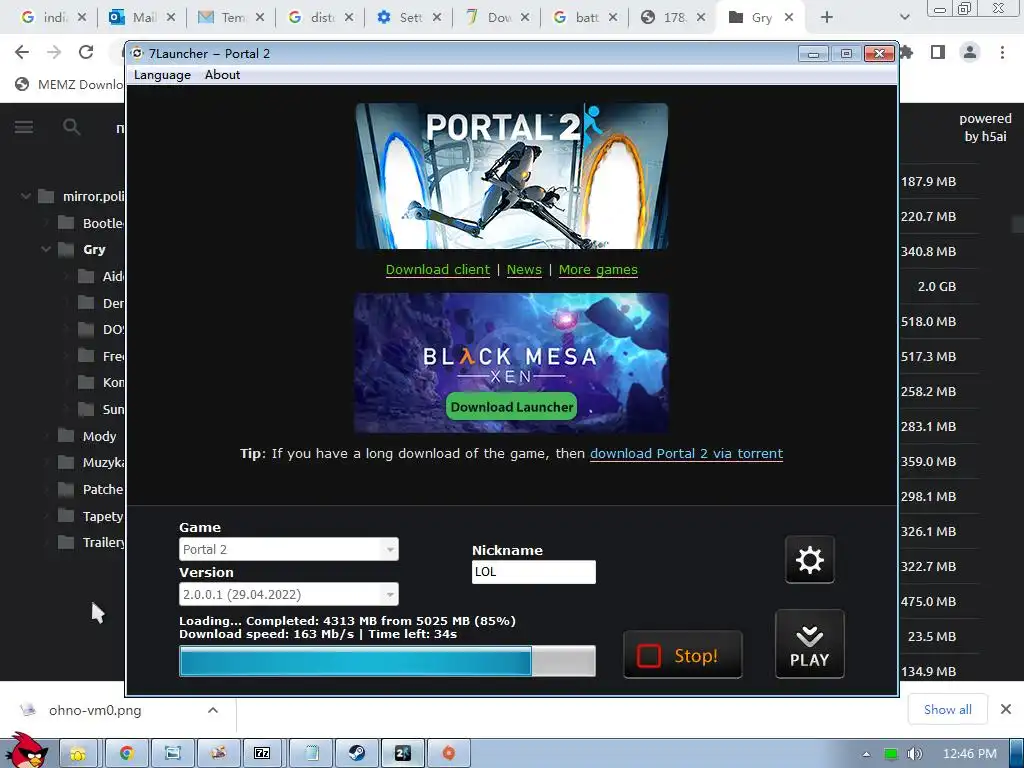This screenshot has width=1024, height=768.
Task: Follow the Download client link
Action: [438, 270]
